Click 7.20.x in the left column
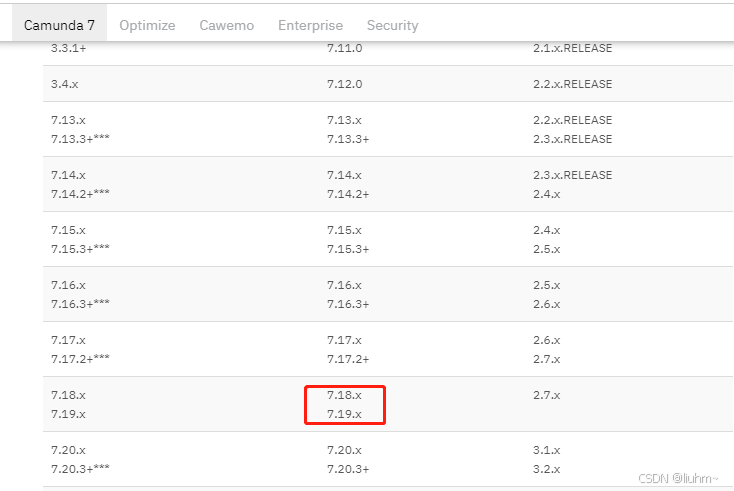The width and height of the screenshot is (734, 491). 68,450
